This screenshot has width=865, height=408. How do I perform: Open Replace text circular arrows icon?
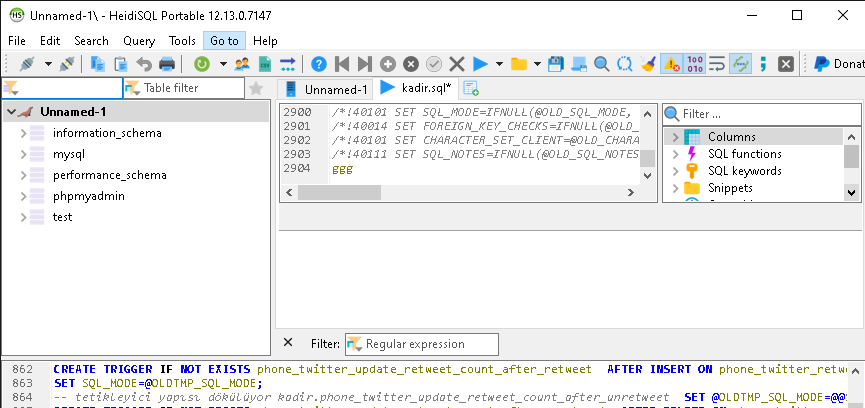click(624, 64)
